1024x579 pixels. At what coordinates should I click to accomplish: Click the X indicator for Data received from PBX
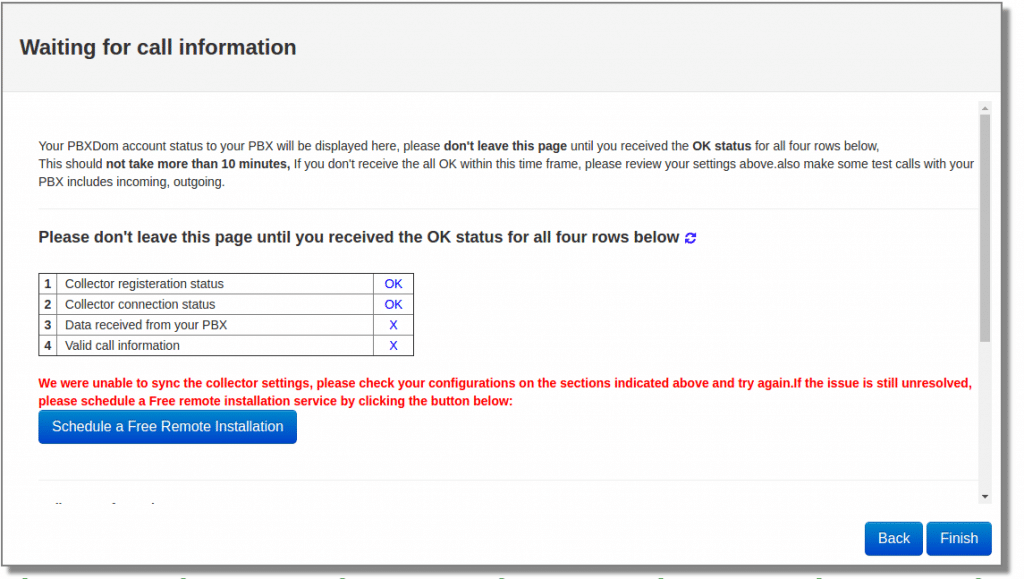[x=393, y=325]
